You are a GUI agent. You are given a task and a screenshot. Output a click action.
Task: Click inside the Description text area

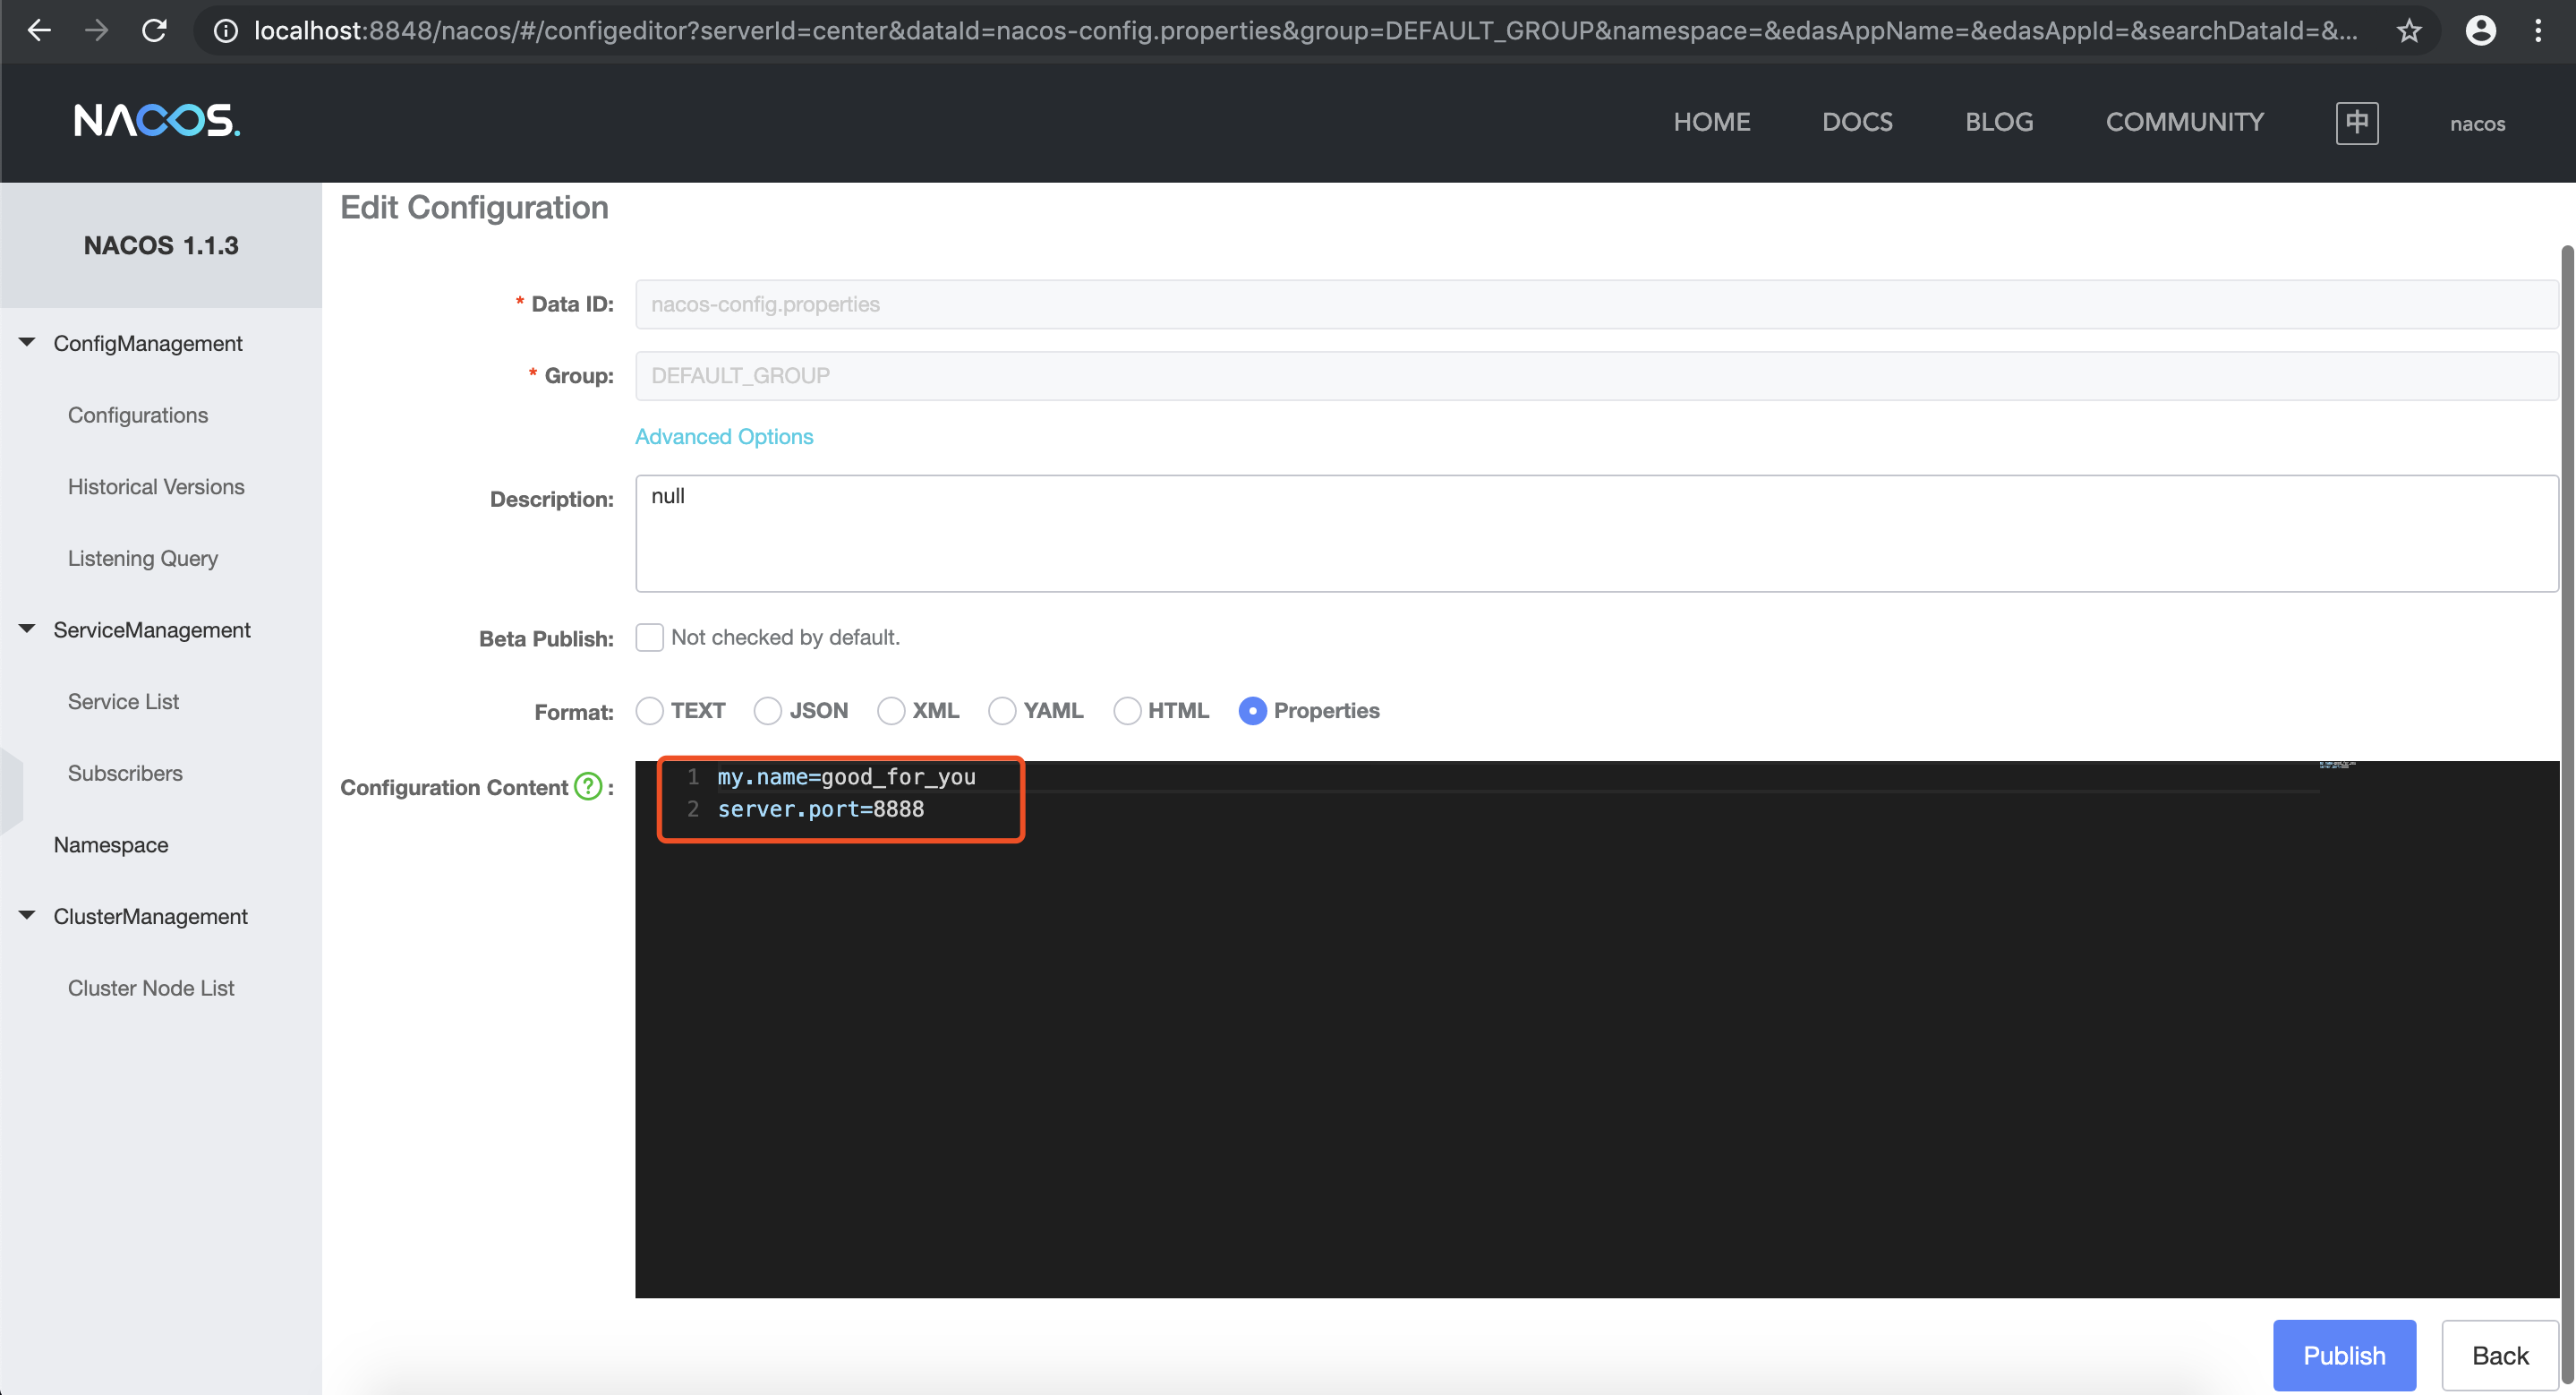tap(1595, 533)
